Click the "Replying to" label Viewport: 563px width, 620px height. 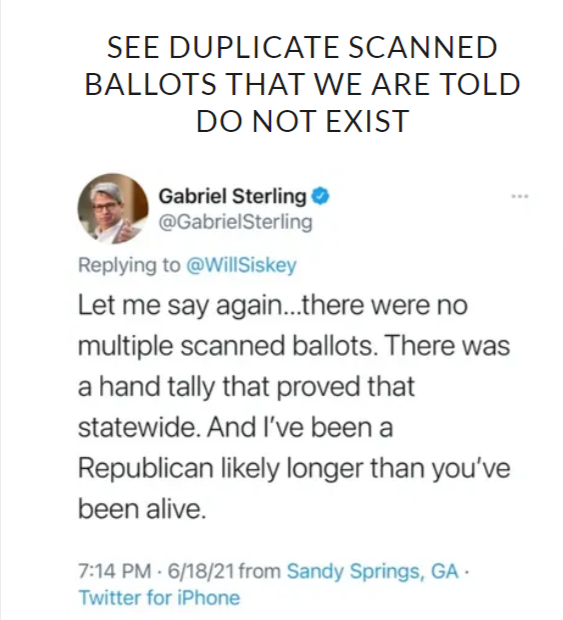(129, 265)
